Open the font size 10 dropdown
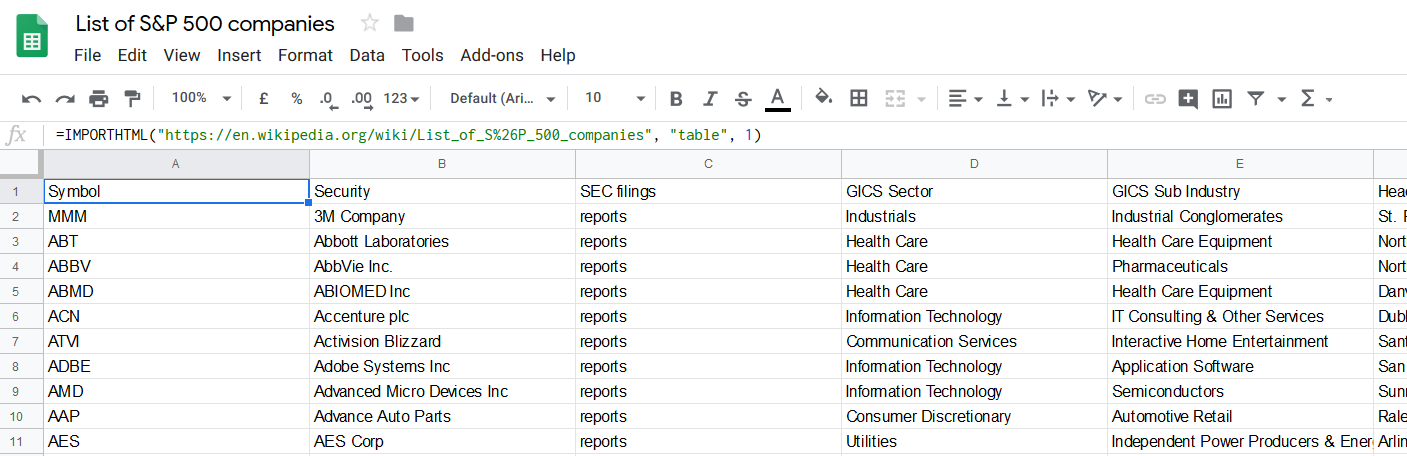This screenshot has width=1407, height=456. [x=614, y=98]
